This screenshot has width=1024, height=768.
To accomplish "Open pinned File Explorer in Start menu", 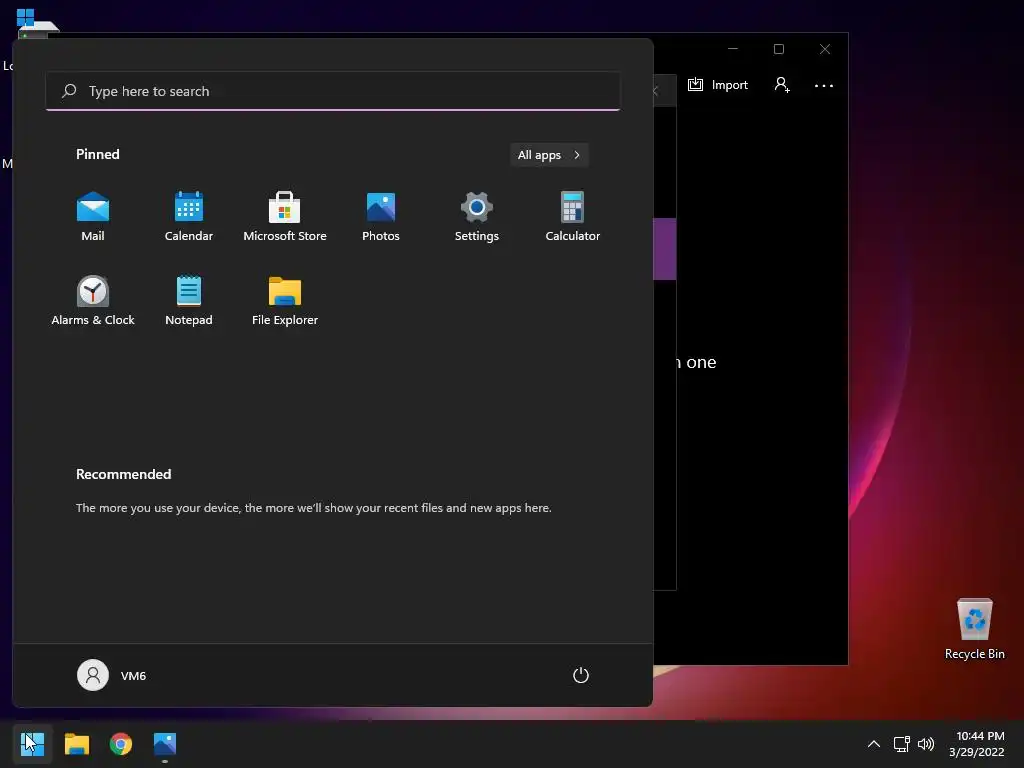I will tap(285, 301).
